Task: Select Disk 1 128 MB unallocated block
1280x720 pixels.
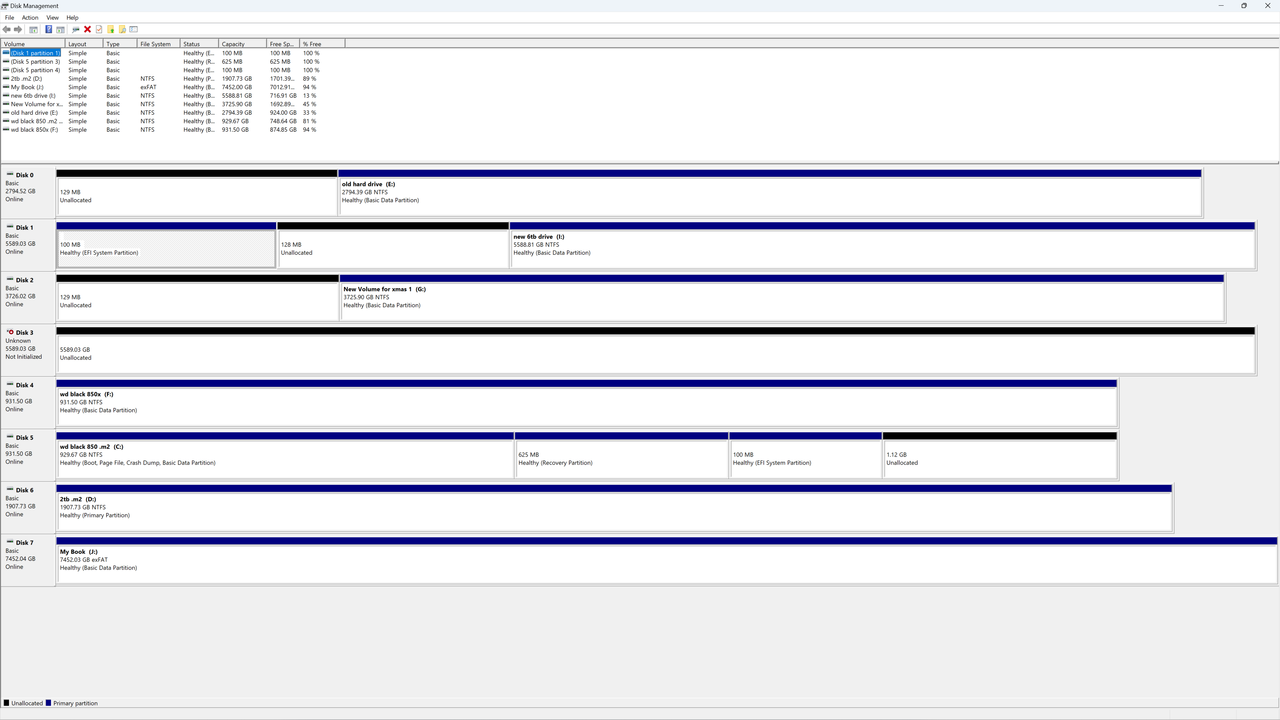Action: pos(393,245)
